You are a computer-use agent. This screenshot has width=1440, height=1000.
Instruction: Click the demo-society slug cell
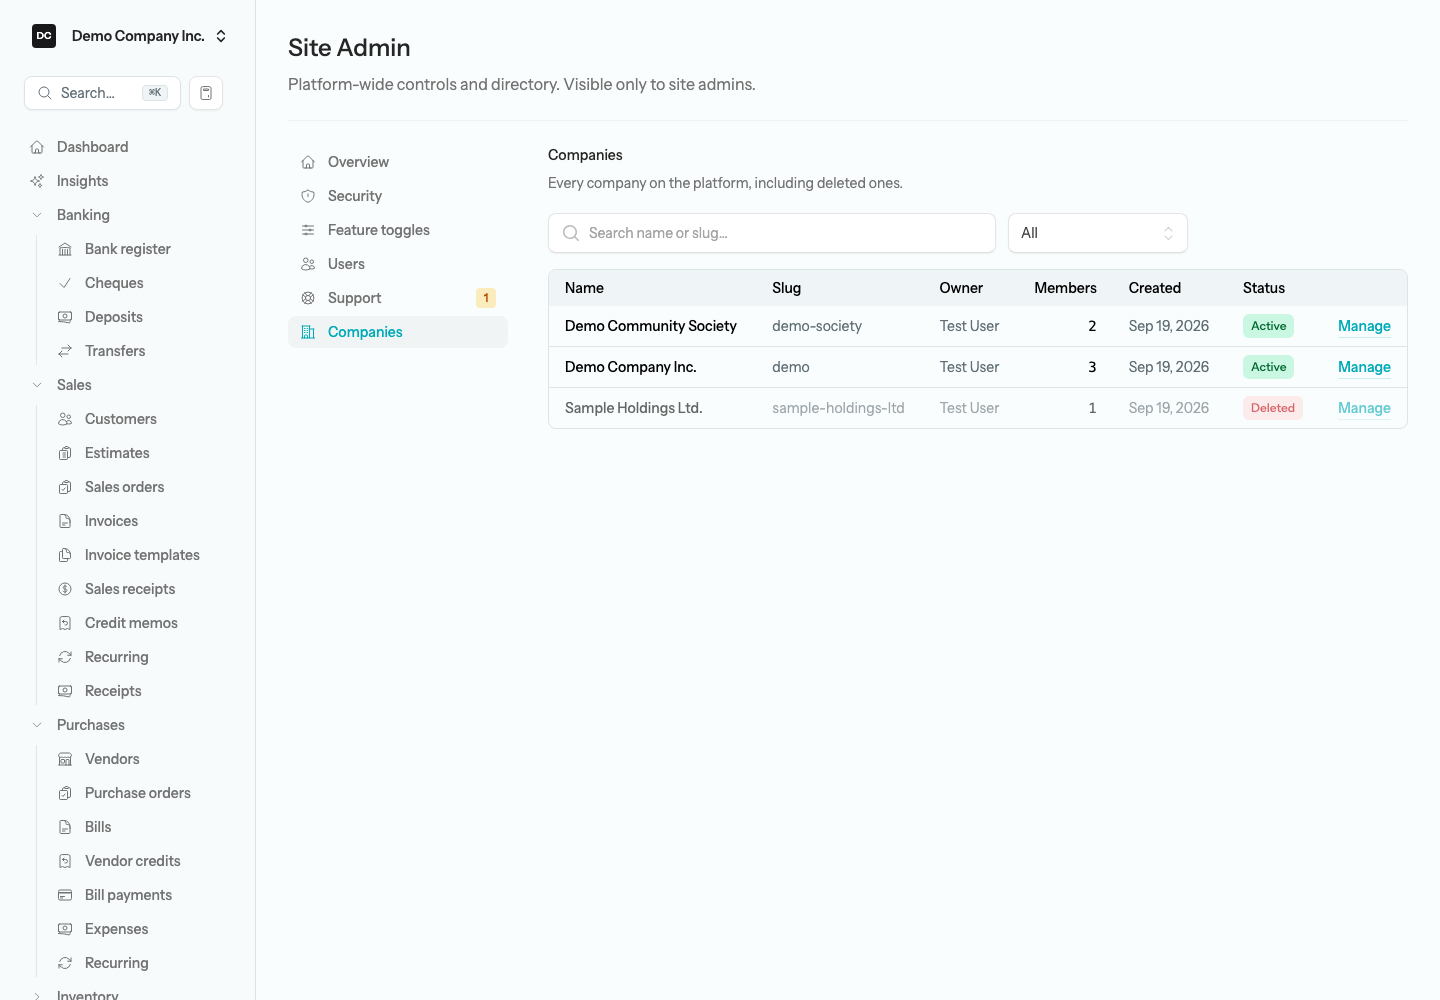[817, 326]
